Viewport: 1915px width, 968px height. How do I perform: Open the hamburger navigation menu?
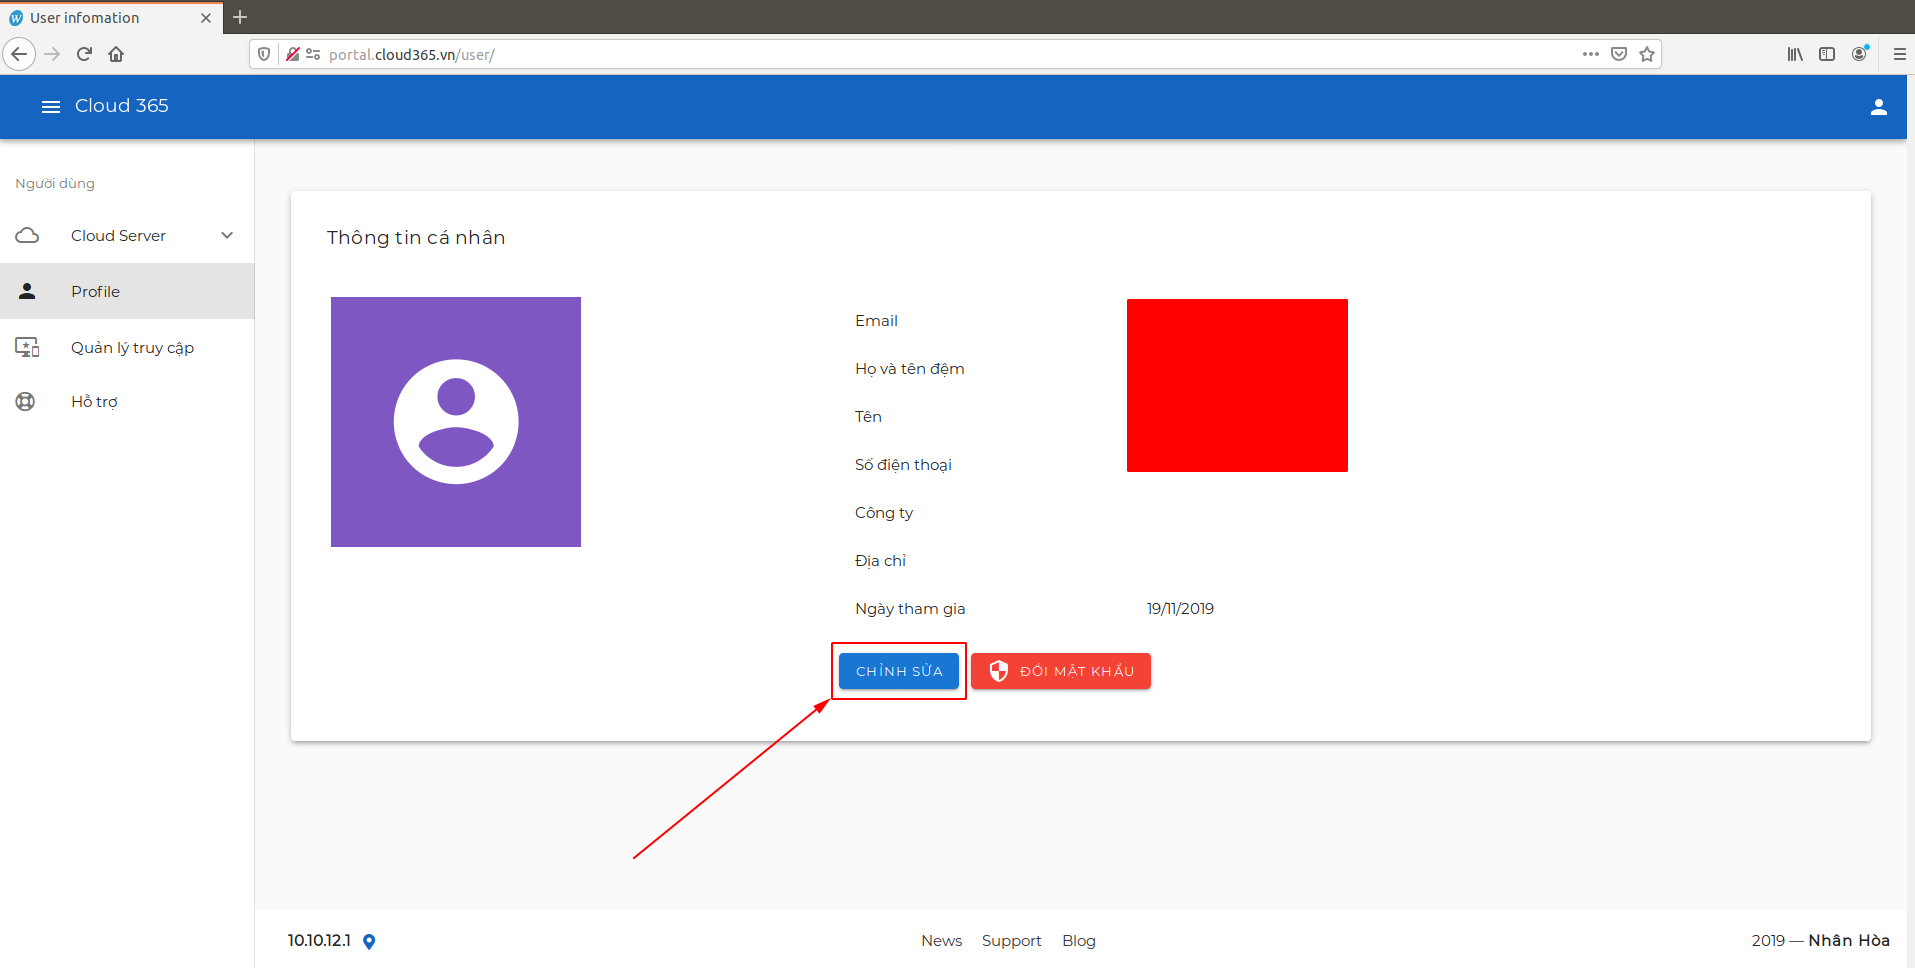click(x=51, y=106)
